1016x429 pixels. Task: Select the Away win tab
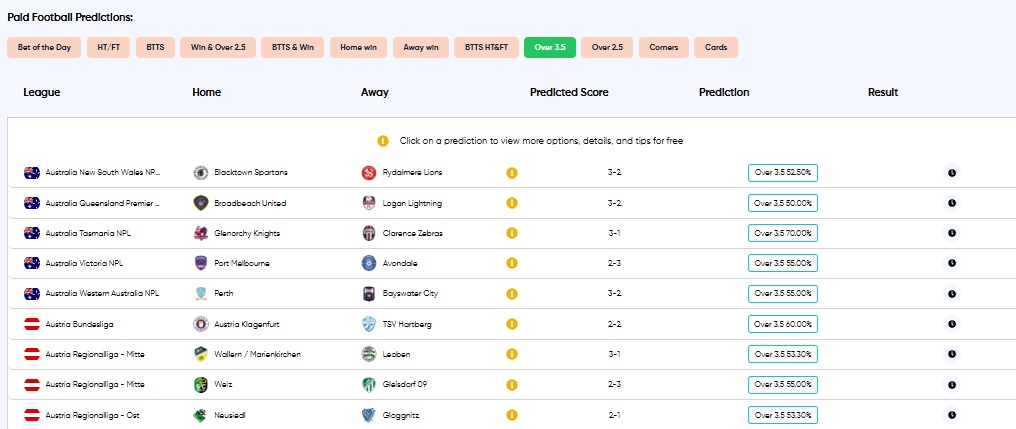(421, 47)
